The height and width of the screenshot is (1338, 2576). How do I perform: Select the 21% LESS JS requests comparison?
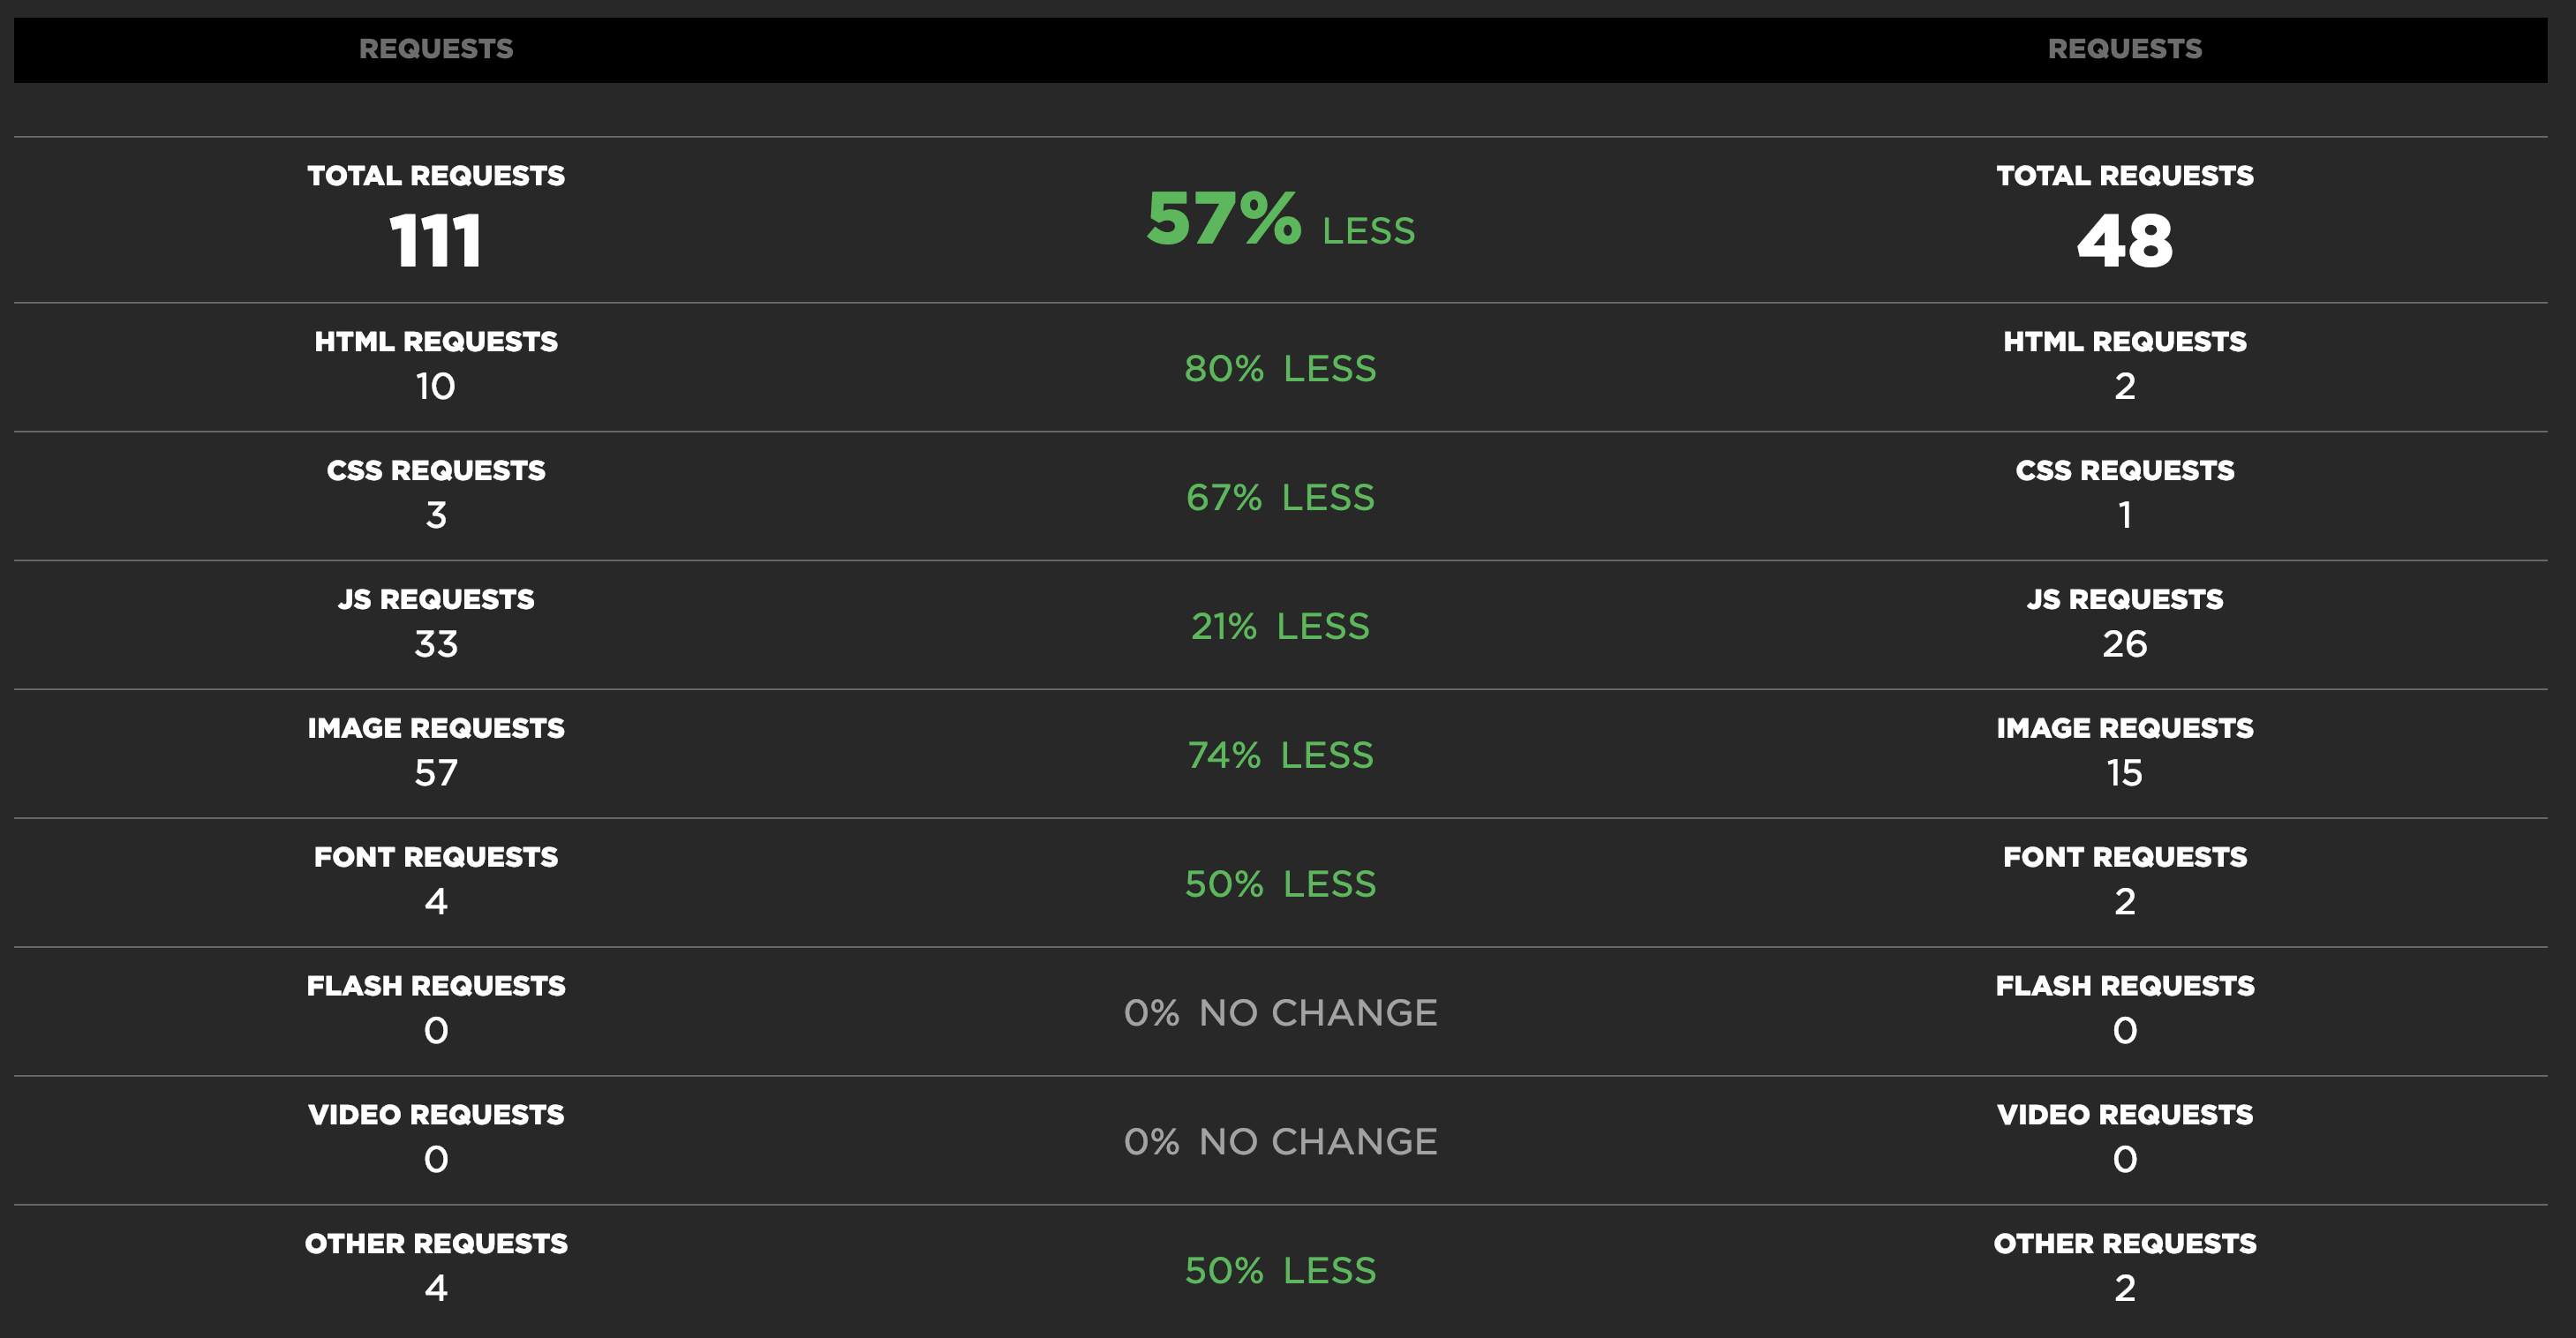(x=1280, y=627)
